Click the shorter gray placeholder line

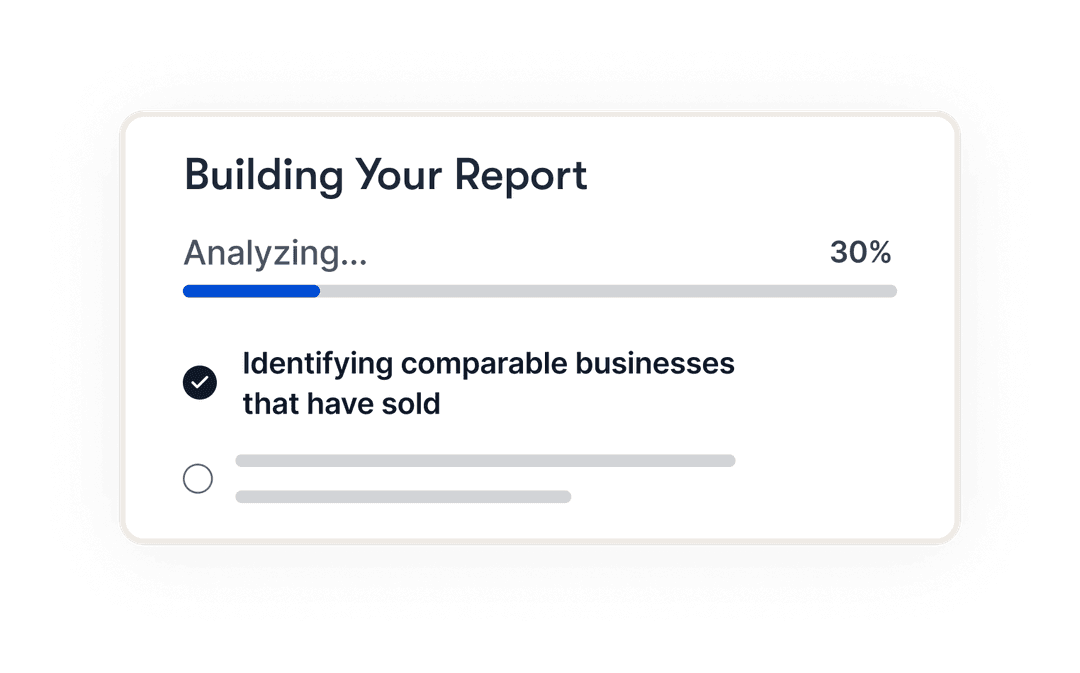(403, 497)
